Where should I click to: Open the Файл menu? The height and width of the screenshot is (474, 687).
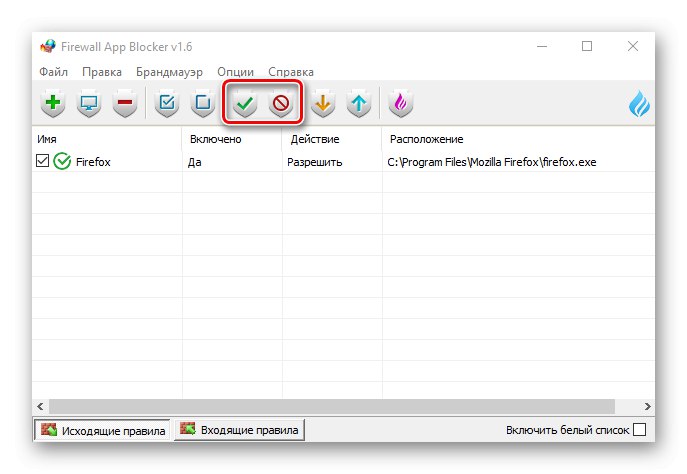pyautogui.click(x=53, y=71)
